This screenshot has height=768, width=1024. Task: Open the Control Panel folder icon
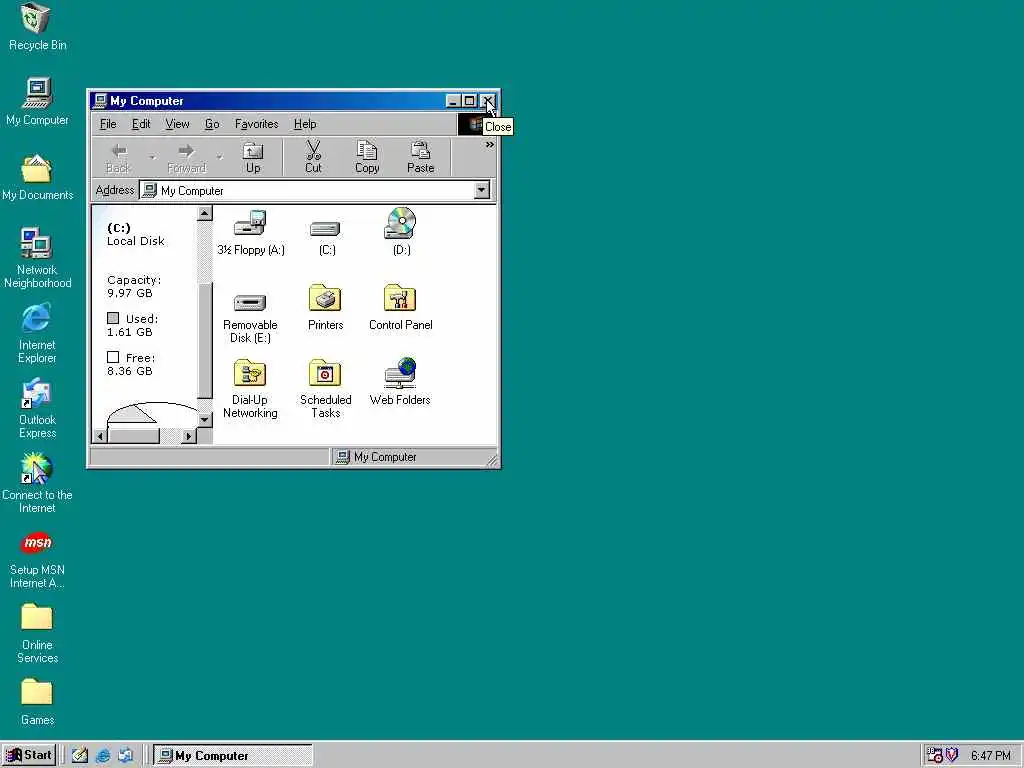coord(400,308)
